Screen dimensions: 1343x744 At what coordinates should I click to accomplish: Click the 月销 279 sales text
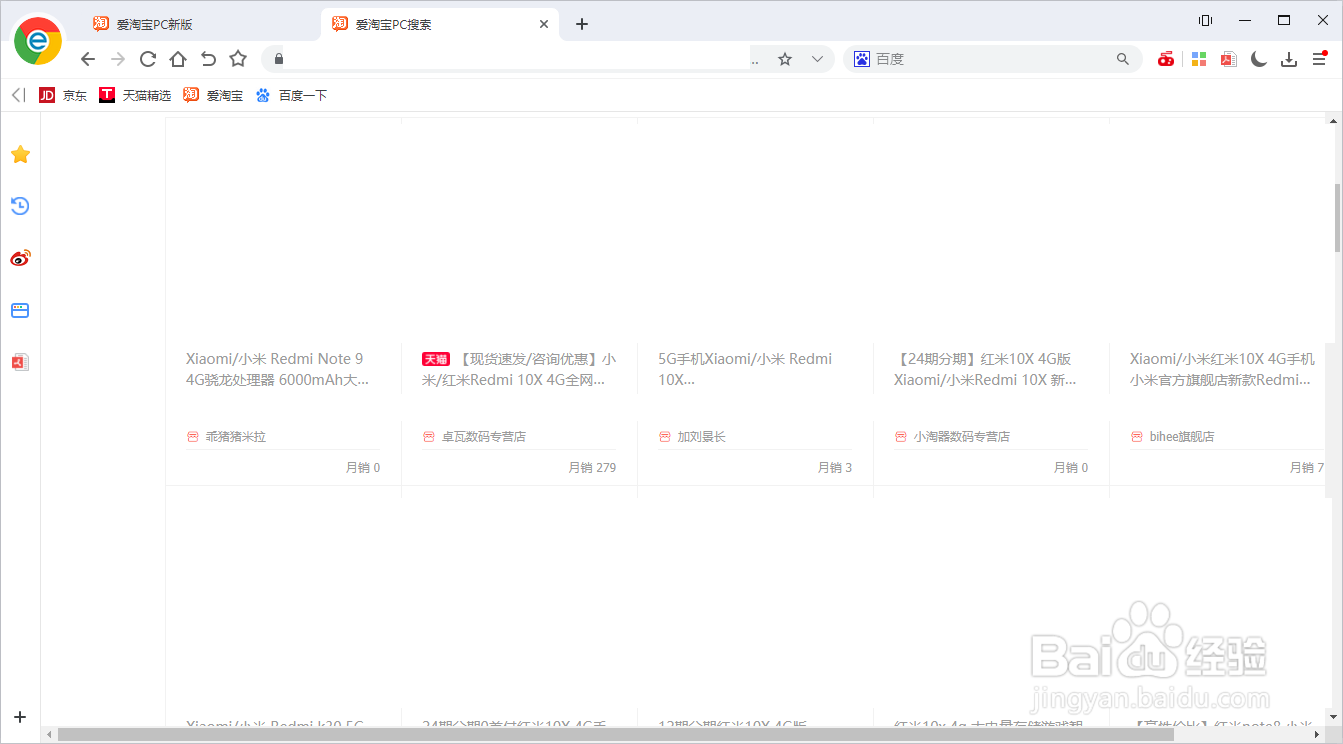coord(592,467)
